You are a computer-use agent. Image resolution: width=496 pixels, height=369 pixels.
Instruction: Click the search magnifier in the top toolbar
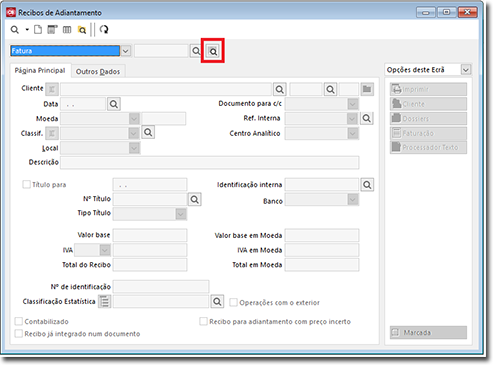15,30
